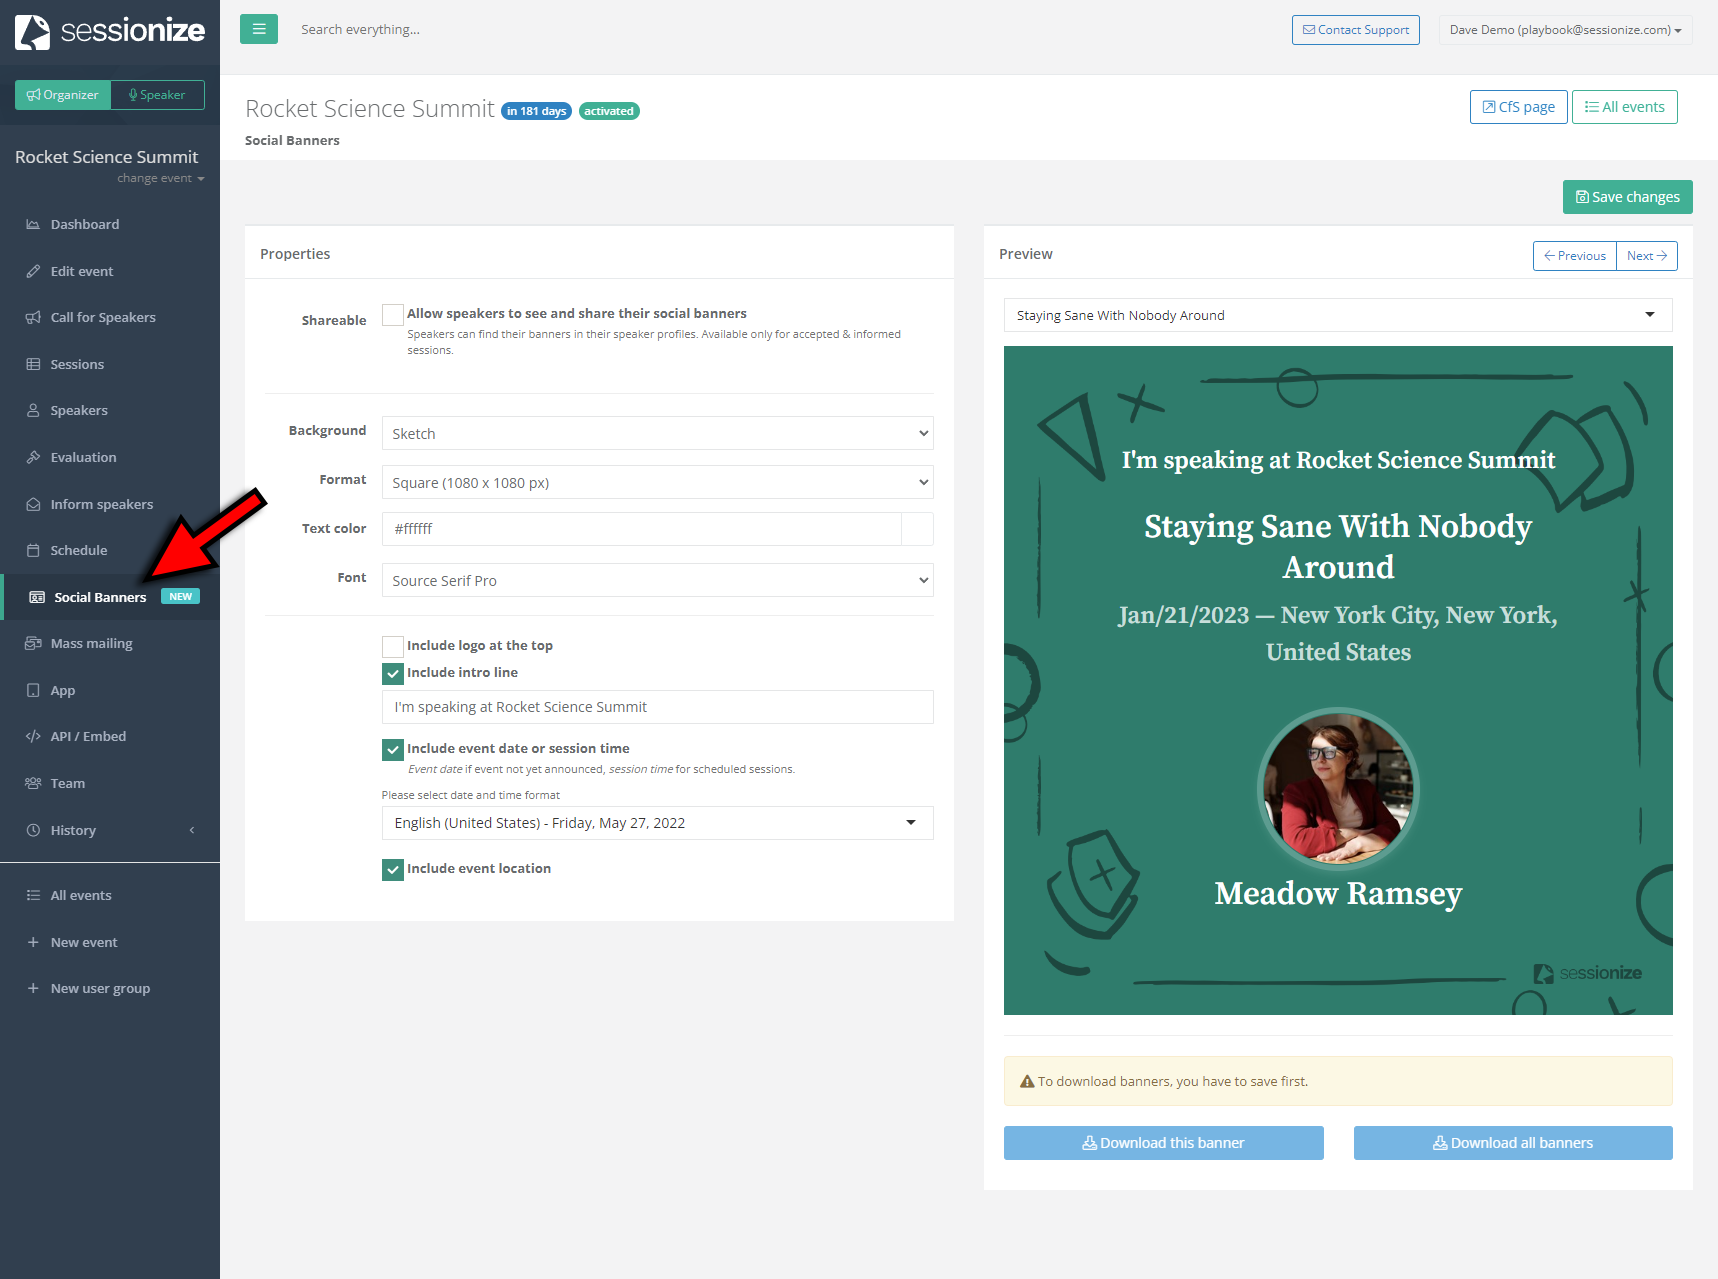Click the Mass mailing envelopes icon

[x=33, y=644]
